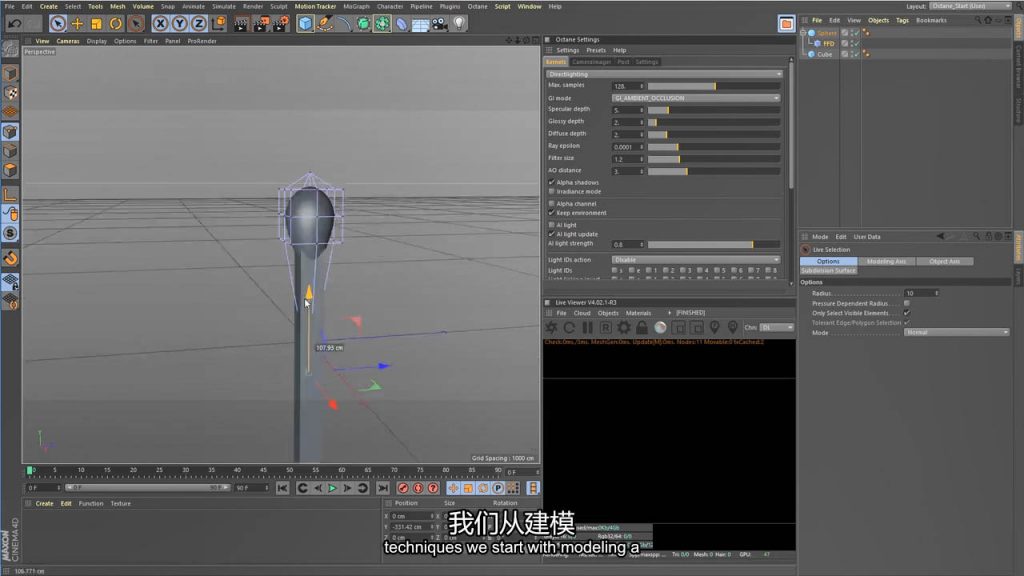The height and width of the screenshot is (576, 1024).
Task: Select the Move tool icon
Action: point(77,24)
